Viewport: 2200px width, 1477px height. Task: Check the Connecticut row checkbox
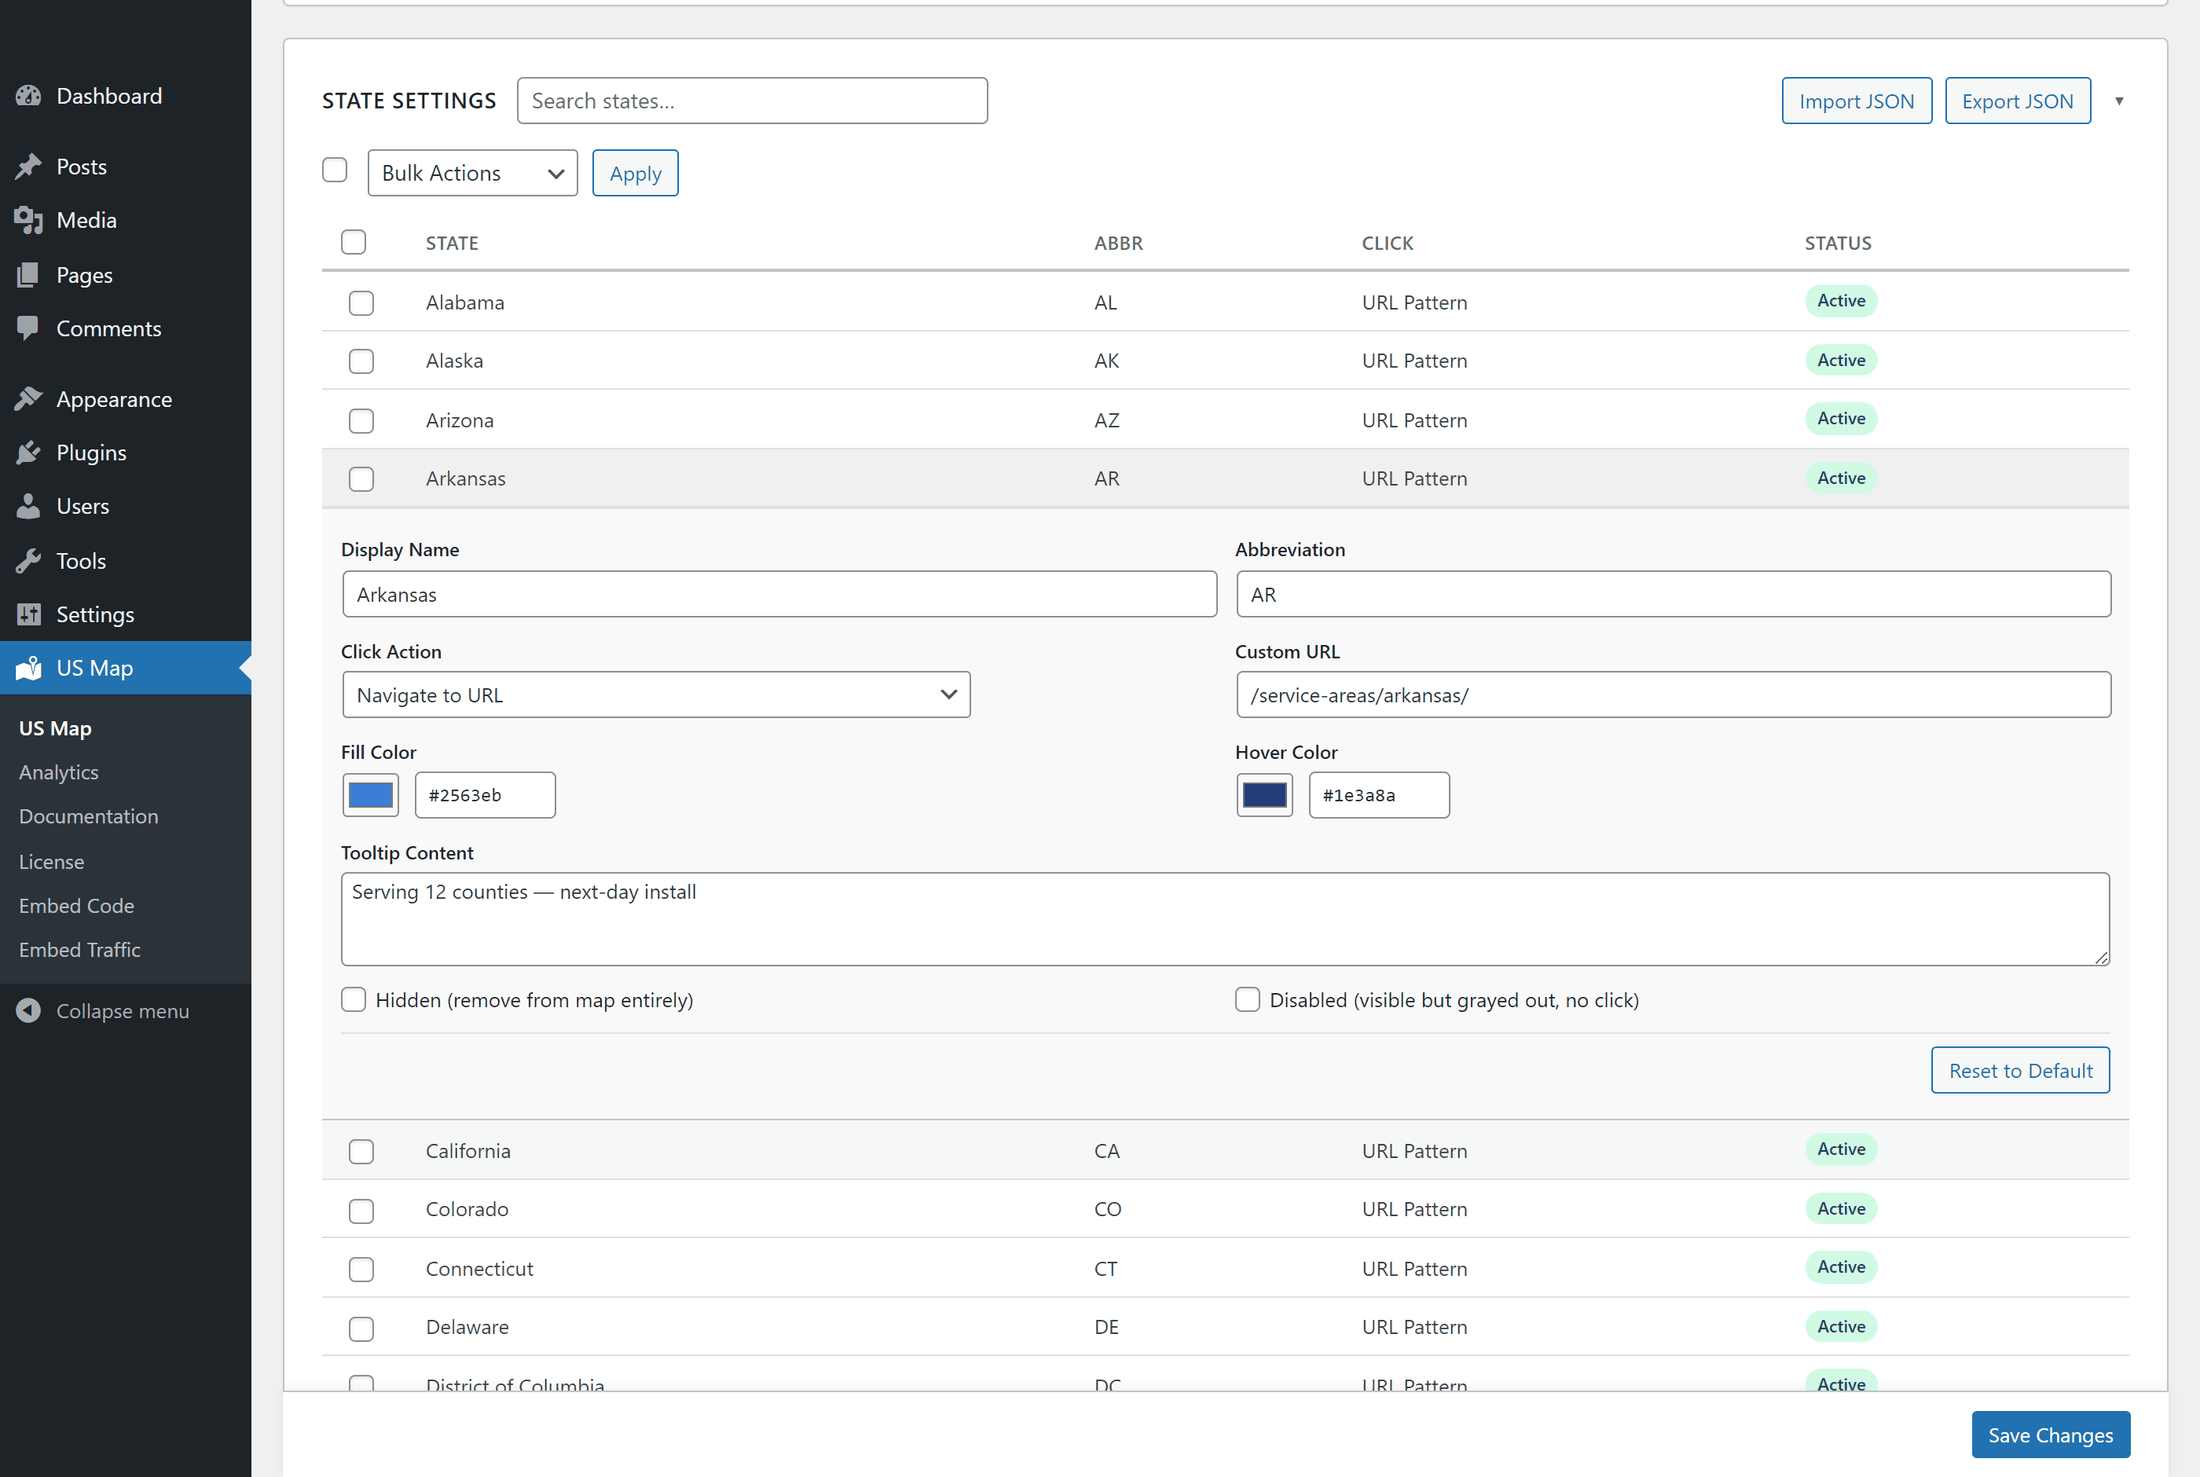tap(362, 1270)
